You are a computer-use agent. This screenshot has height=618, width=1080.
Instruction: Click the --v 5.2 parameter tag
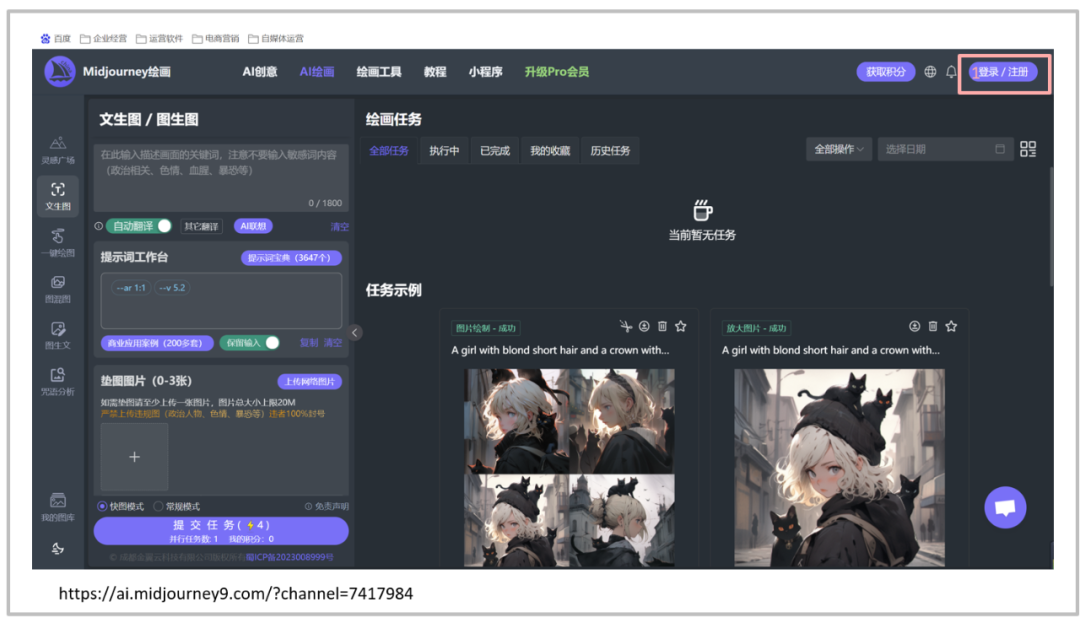pos(172,288)
